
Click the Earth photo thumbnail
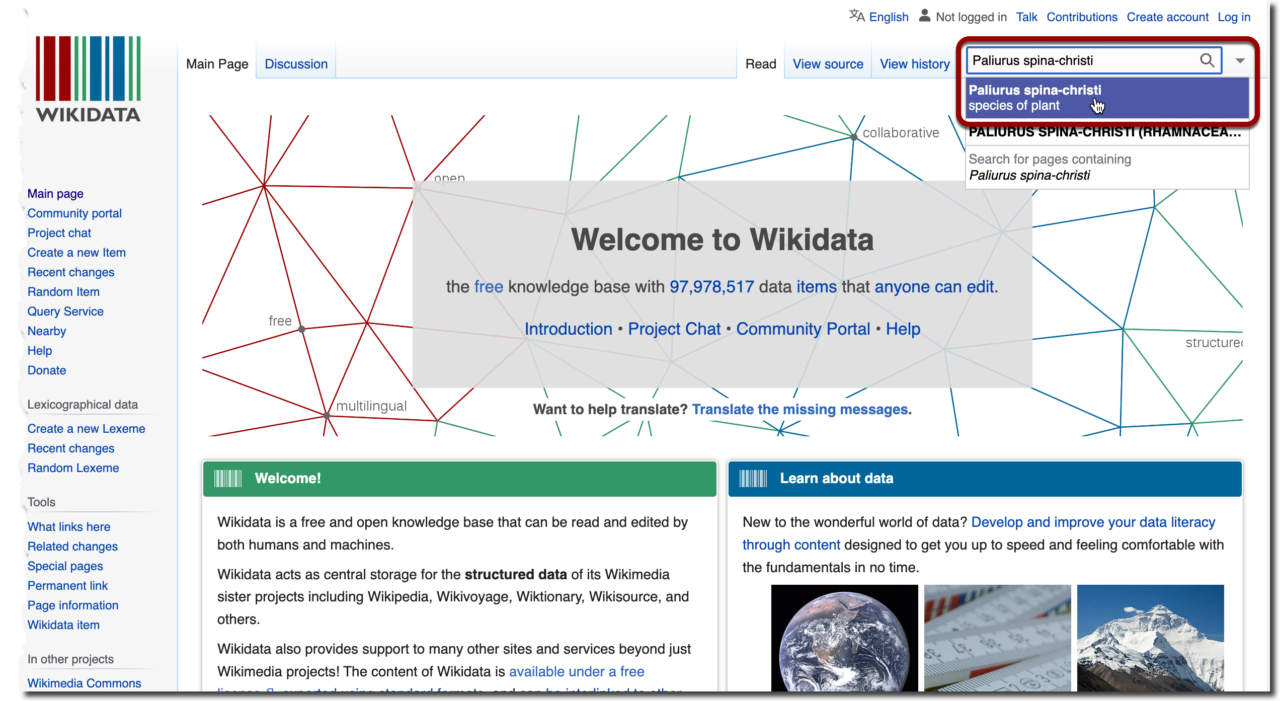[x=844, y=640]
